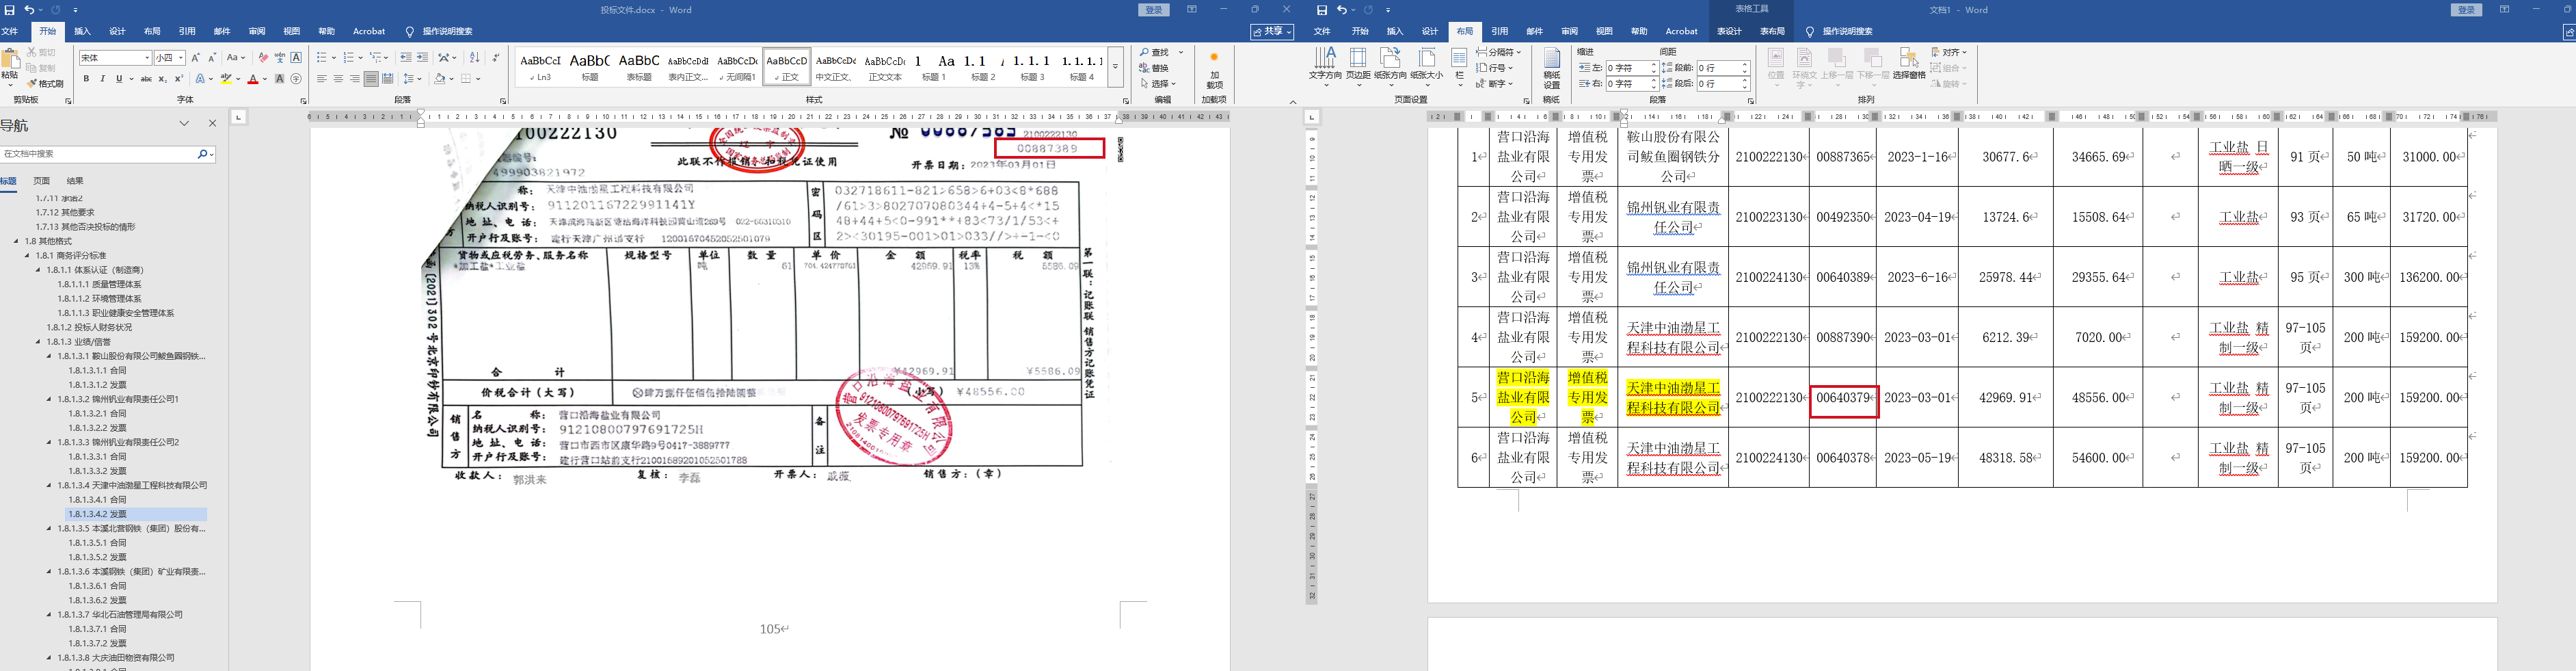Click paragraph shading paint bucket
Viewport: 2576px width, 671px height.
point(440,79)
